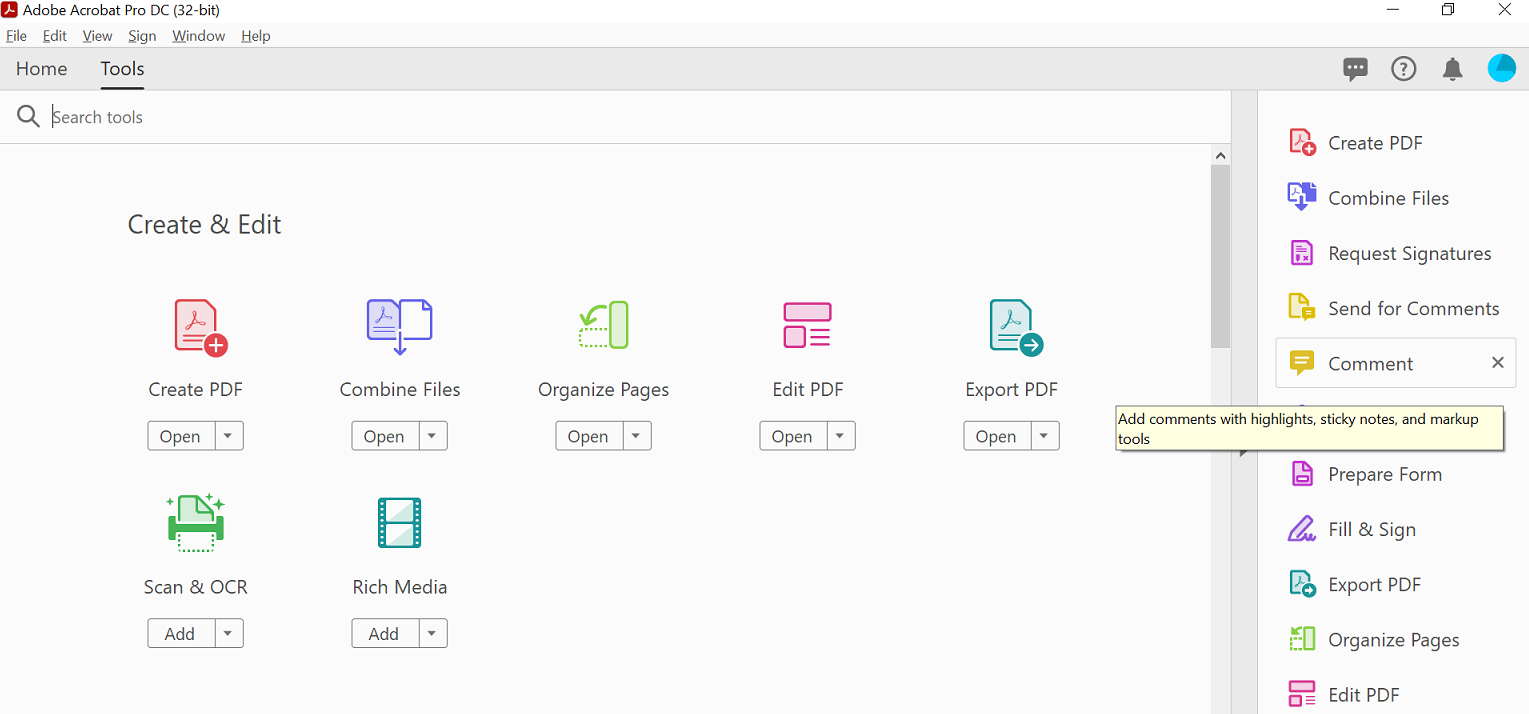Open the Create PDF tool icon
Viewport: 1529px width, 714px height.
(195, 325)
